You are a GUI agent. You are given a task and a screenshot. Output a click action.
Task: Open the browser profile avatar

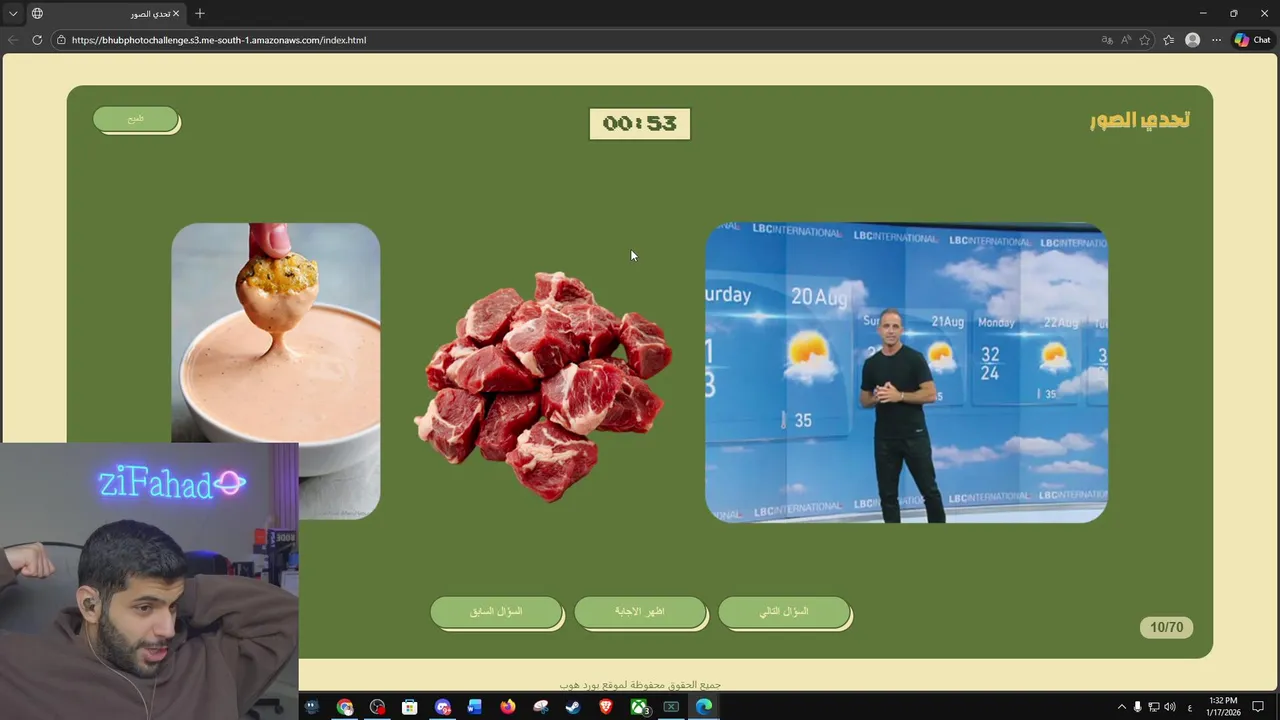click(1192, 40)
